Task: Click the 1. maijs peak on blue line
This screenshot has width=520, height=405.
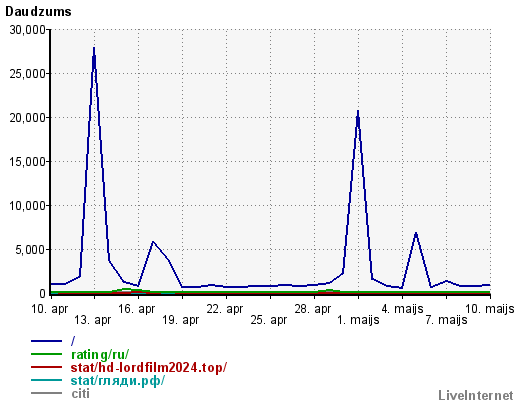Action: click(x=358, y=112)
